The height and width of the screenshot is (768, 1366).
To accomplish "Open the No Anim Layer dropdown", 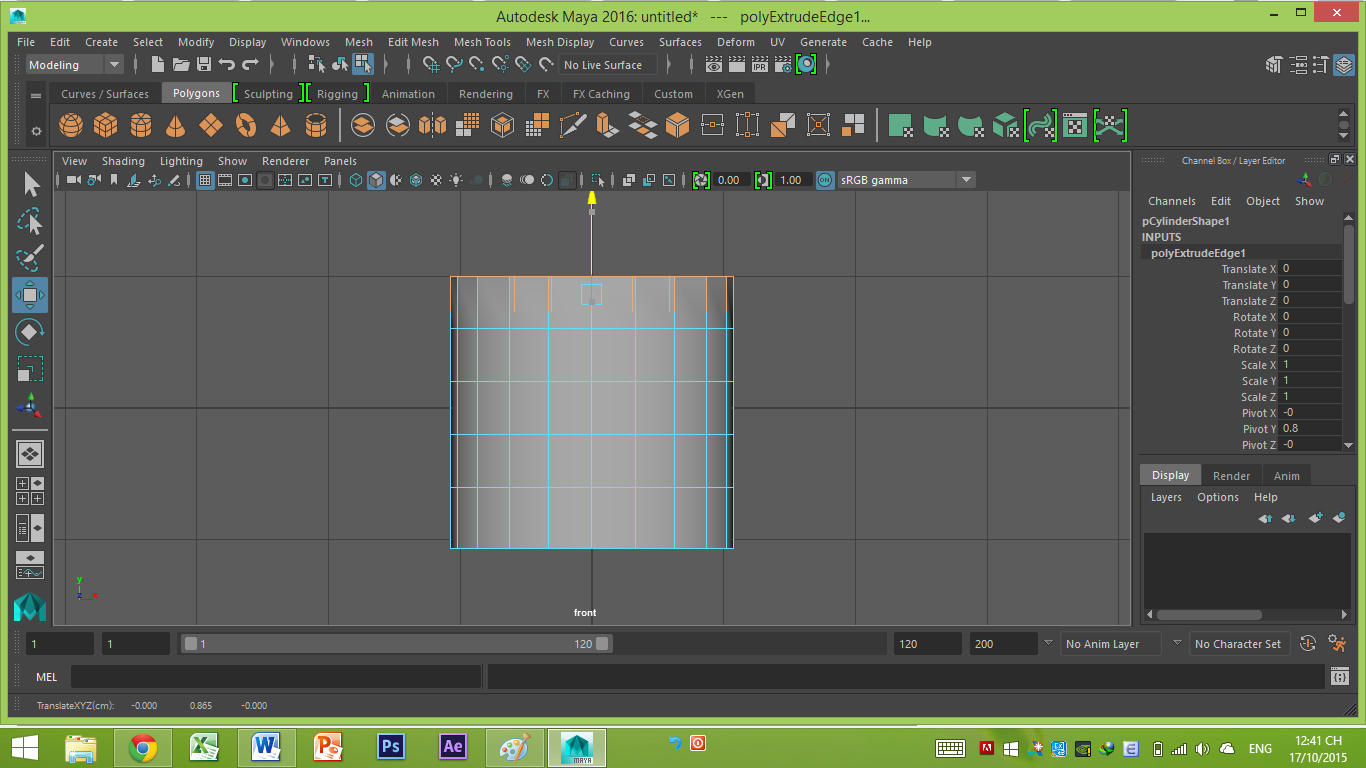I will [x=1110, y=643].
